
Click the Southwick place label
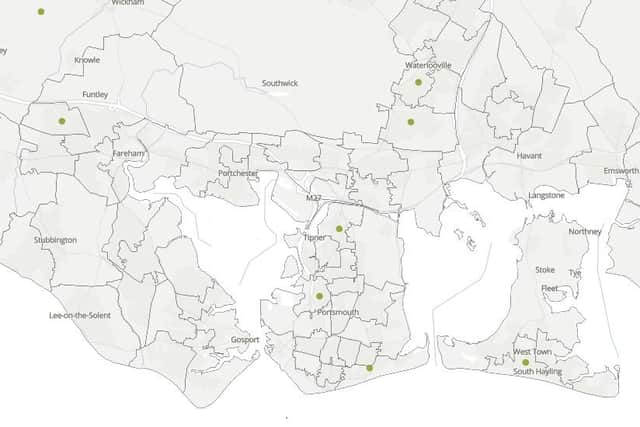280,83
